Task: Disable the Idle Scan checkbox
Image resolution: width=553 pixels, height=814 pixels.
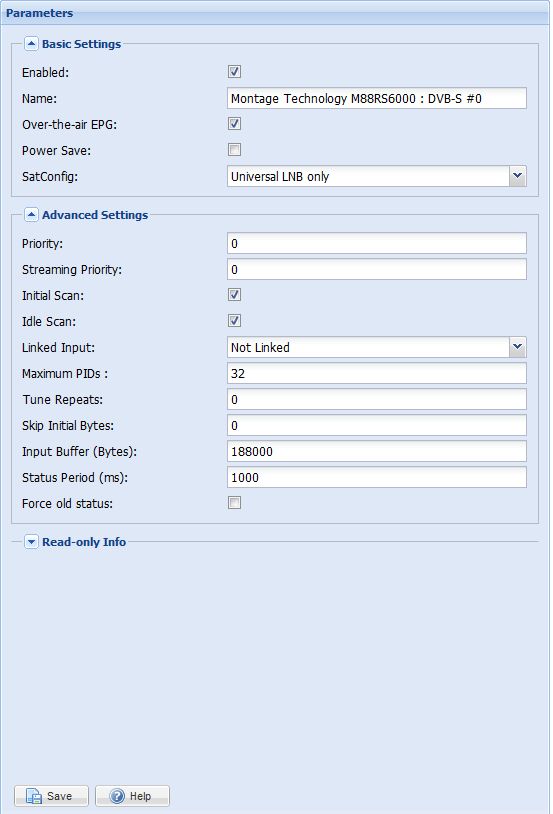Action: (234, 320)
